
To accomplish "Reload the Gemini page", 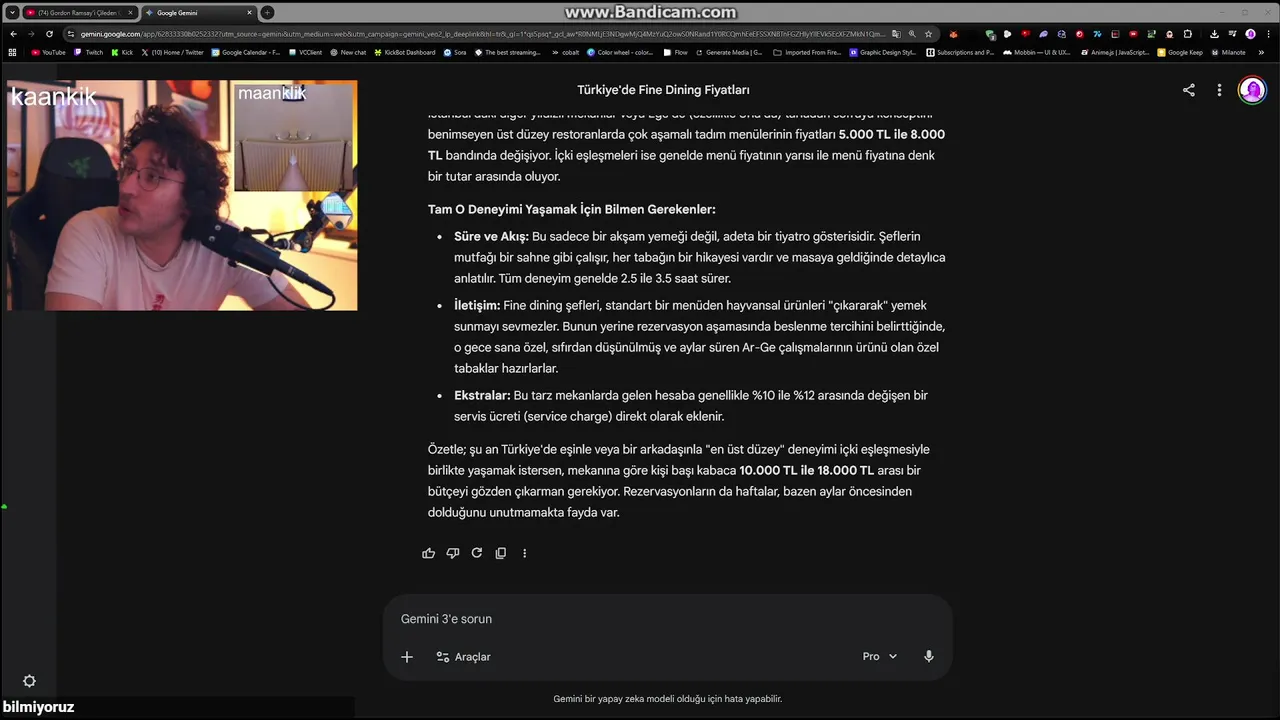I will tap(49, 34).
